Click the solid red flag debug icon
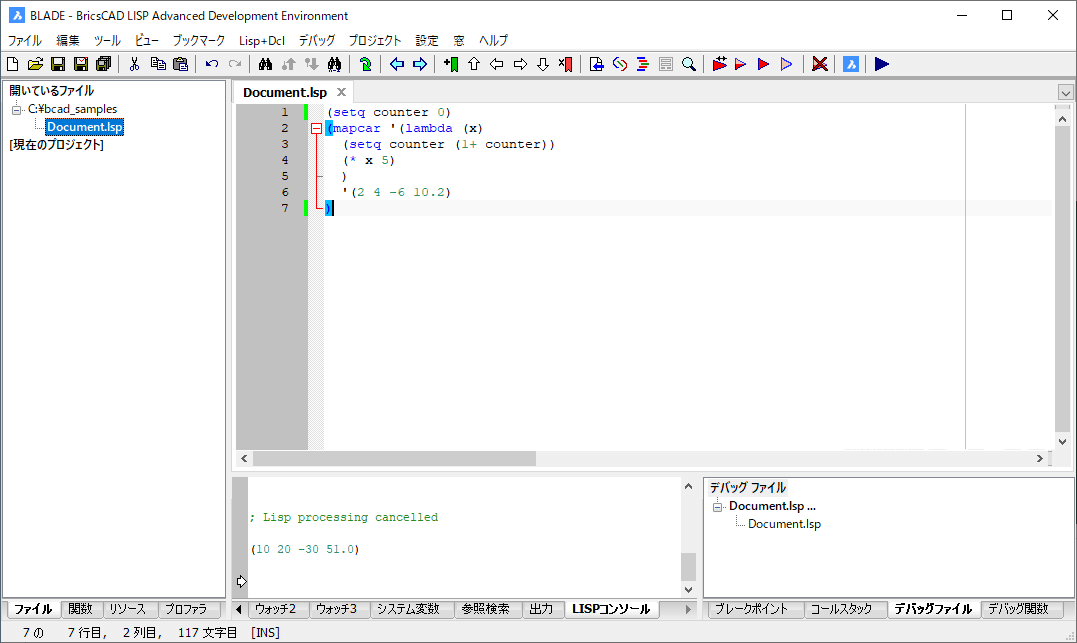This screenshot has width=1077, height=643. pos(763,64)
